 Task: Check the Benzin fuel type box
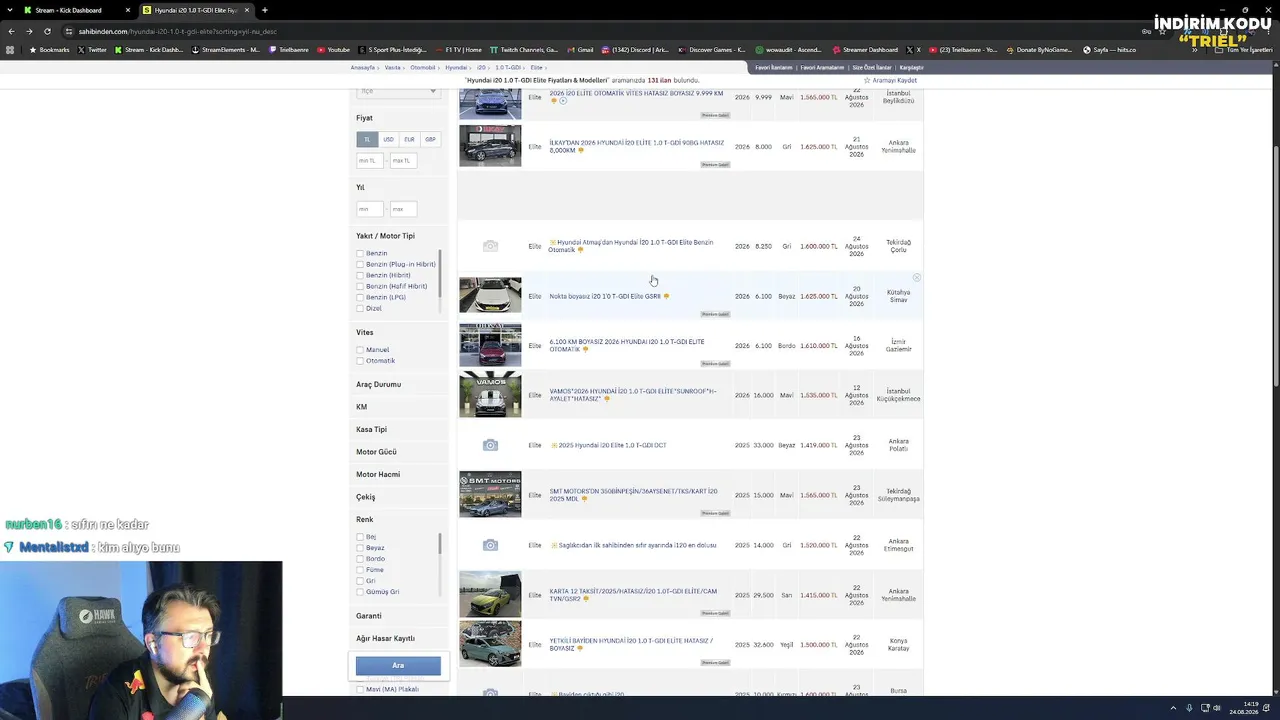(360, 254)
